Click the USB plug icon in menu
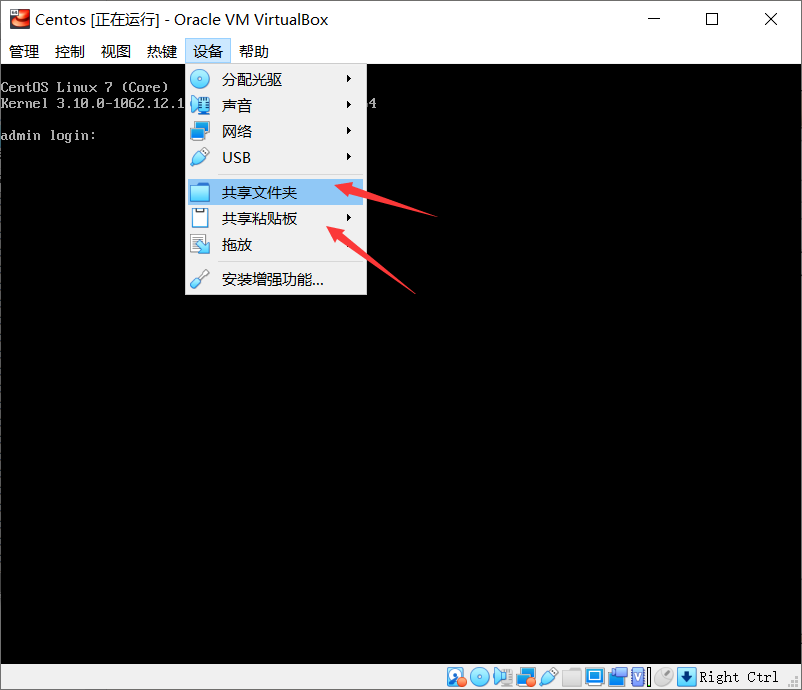Screen dimensions: 802x690 [x=200, y=157]
